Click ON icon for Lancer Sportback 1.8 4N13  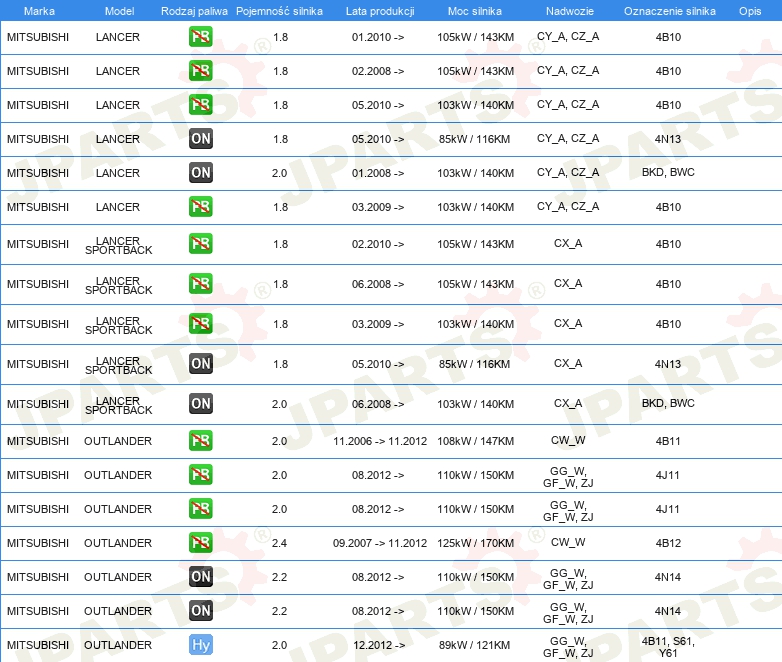pos(201,364)
